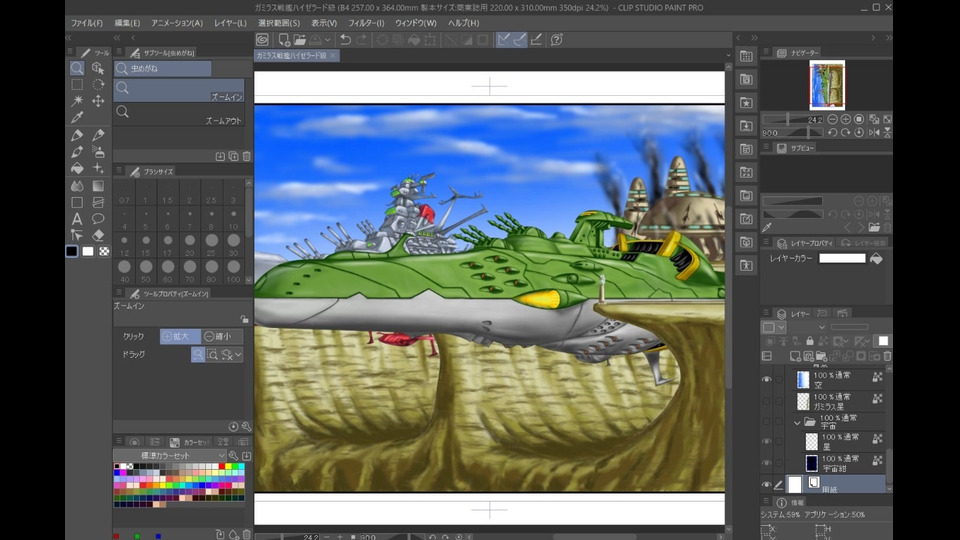
Task: Select the Balloon tool
Action: 98,219
